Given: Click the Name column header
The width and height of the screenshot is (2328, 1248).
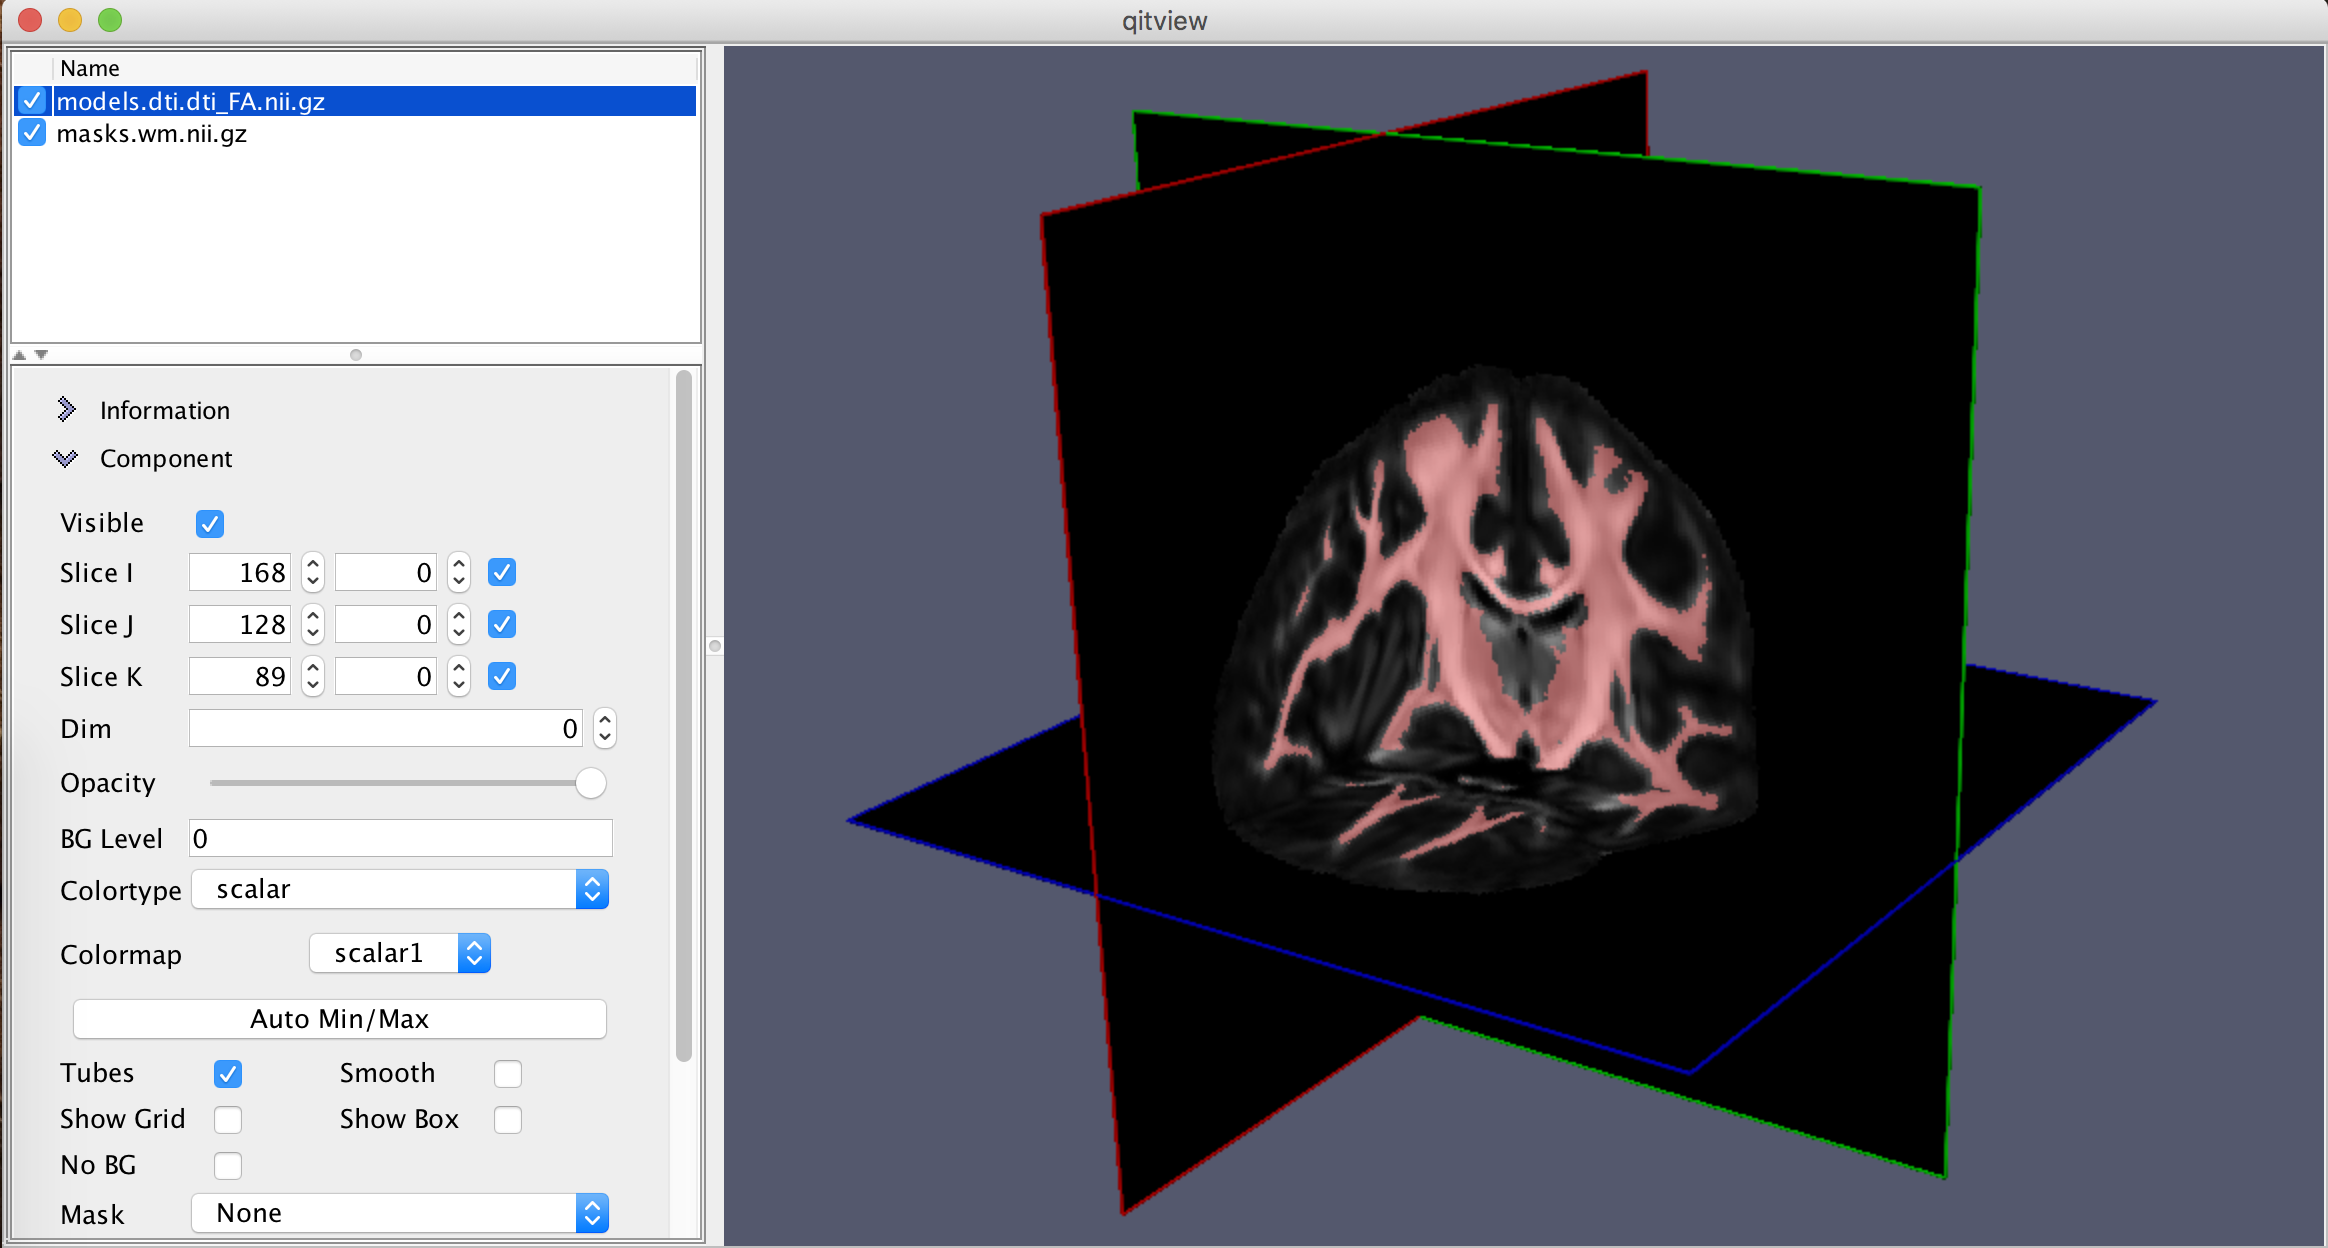Looking at the screenshot, I should pos(90,68).
